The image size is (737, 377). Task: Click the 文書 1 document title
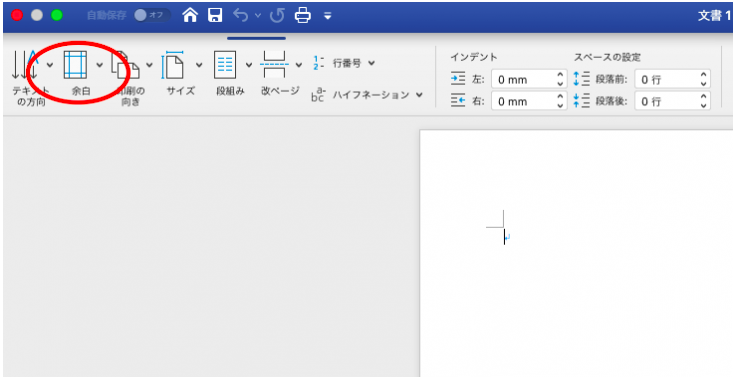[x=714, y=16]
